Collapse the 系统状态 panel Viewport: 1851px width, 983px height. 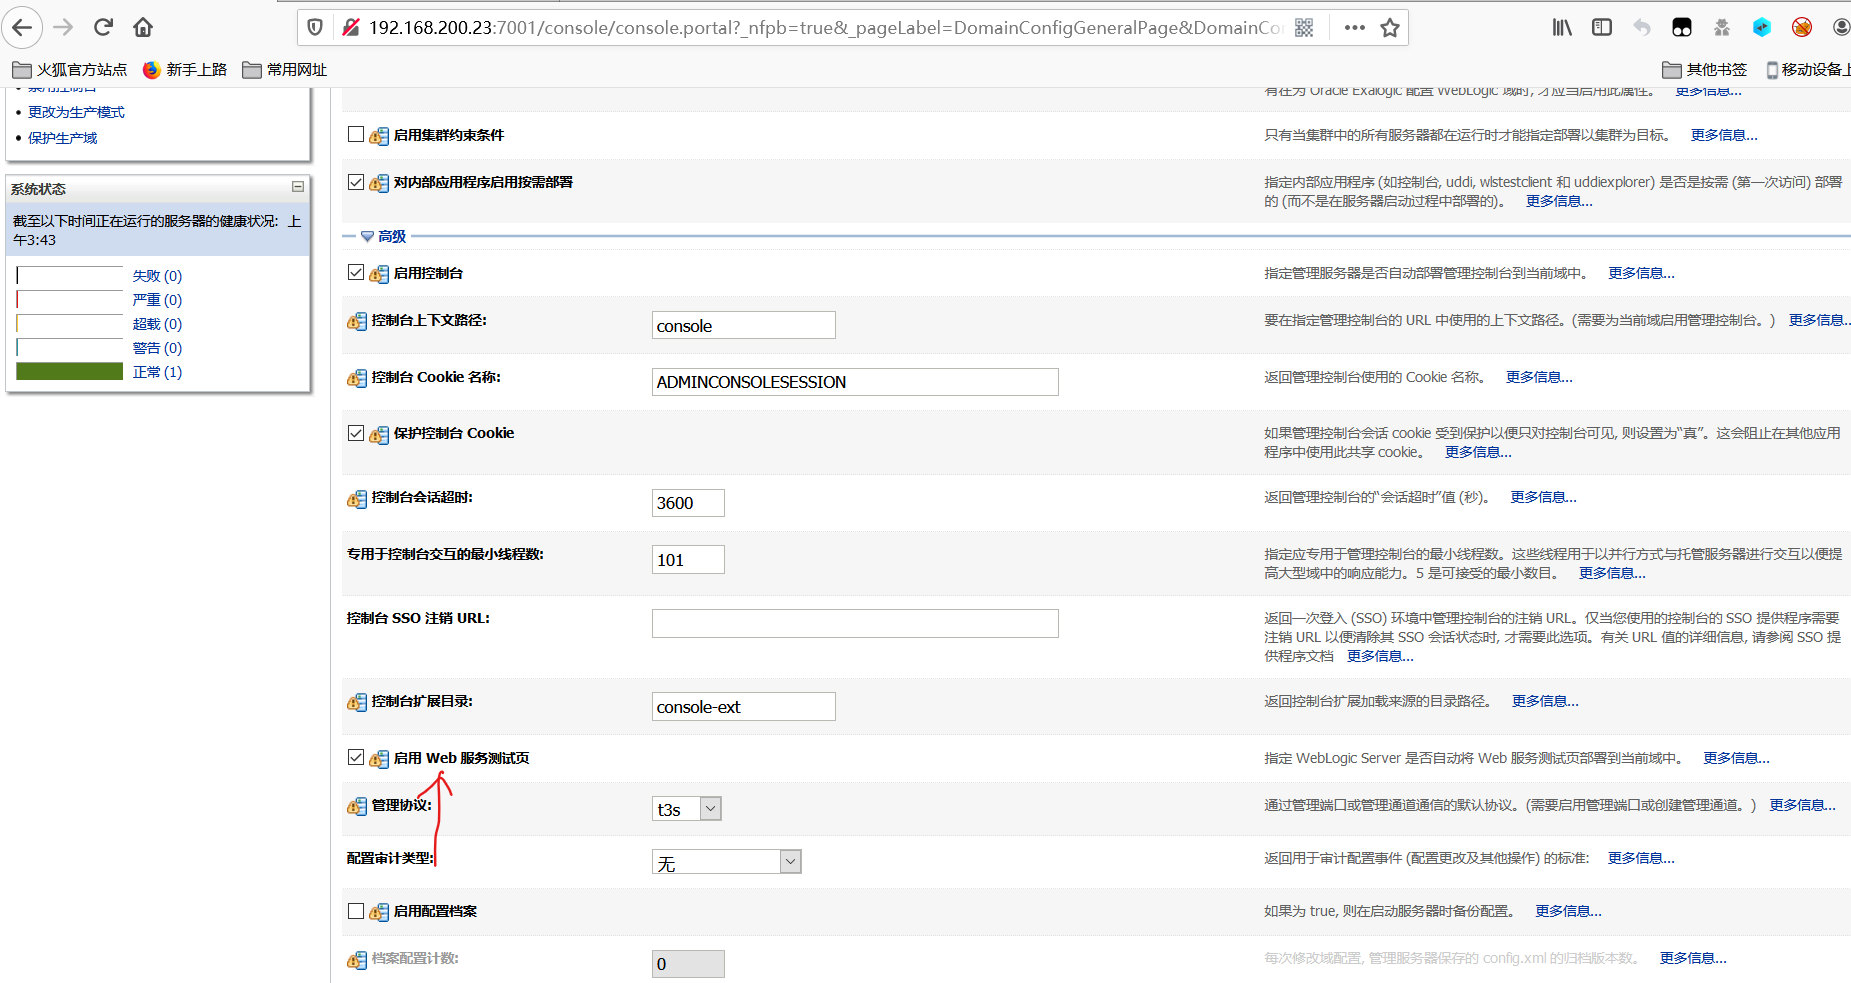(x=298, y=187)
